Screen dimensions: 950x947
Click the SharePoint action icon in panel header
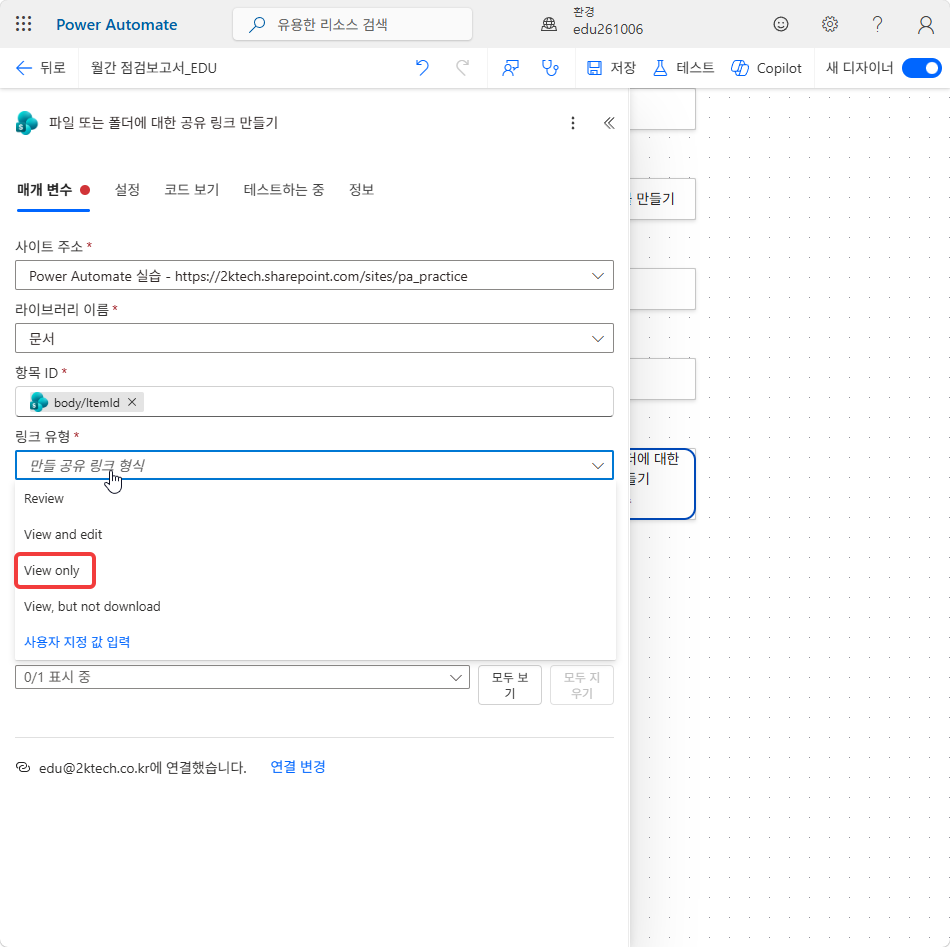27,123
